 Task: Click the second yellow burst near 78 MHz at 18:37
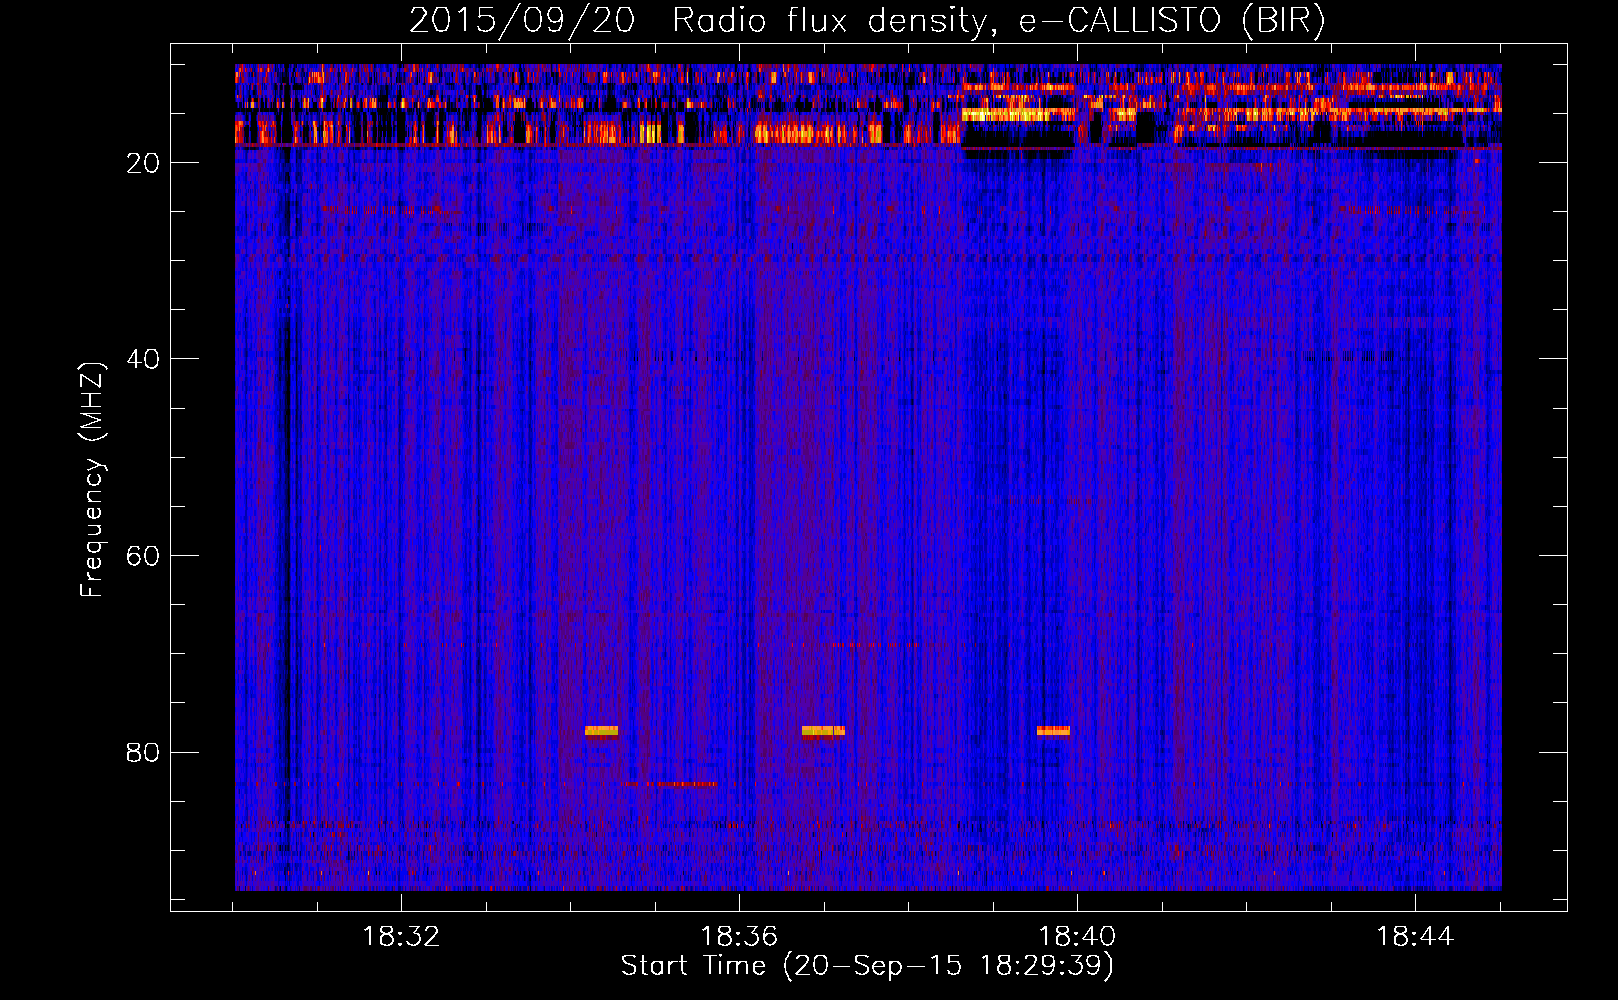[823, 731]
